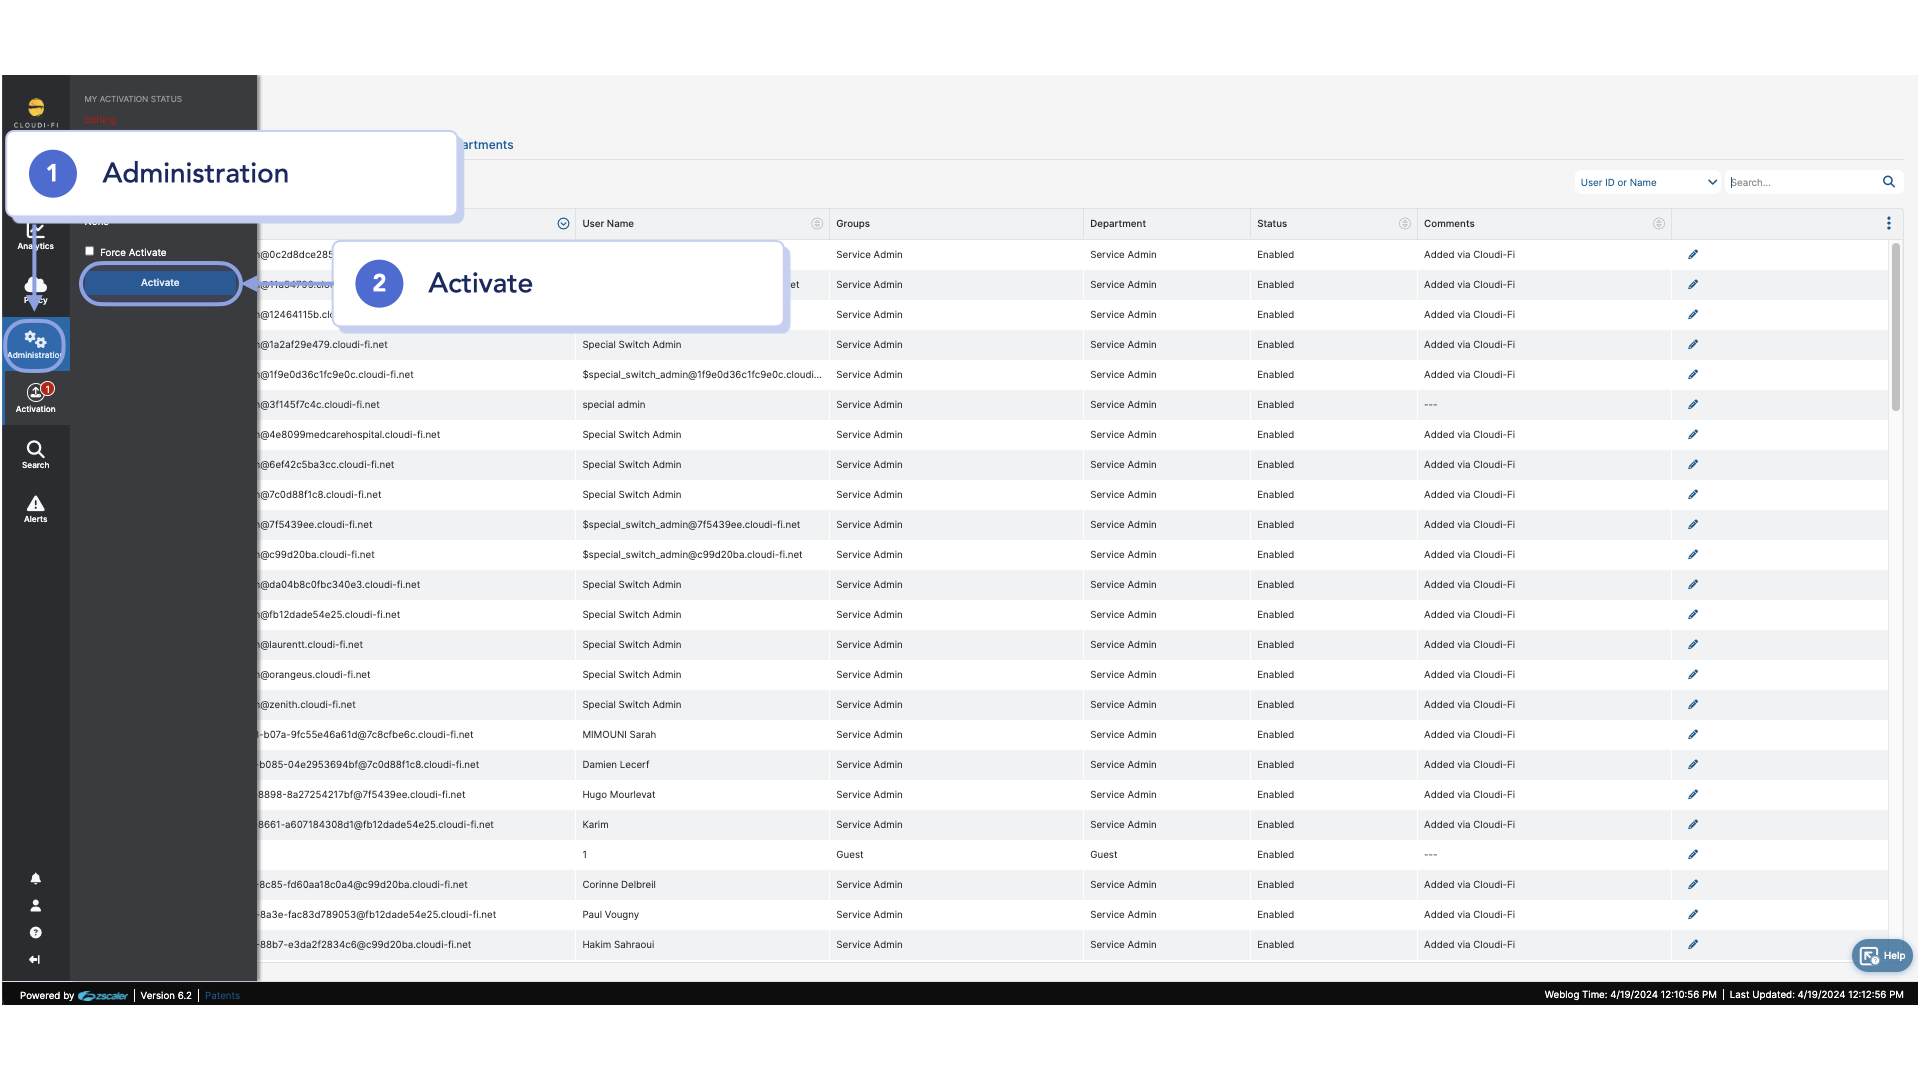
Task: Open the Status column sort options
Action: [1404, 224]
